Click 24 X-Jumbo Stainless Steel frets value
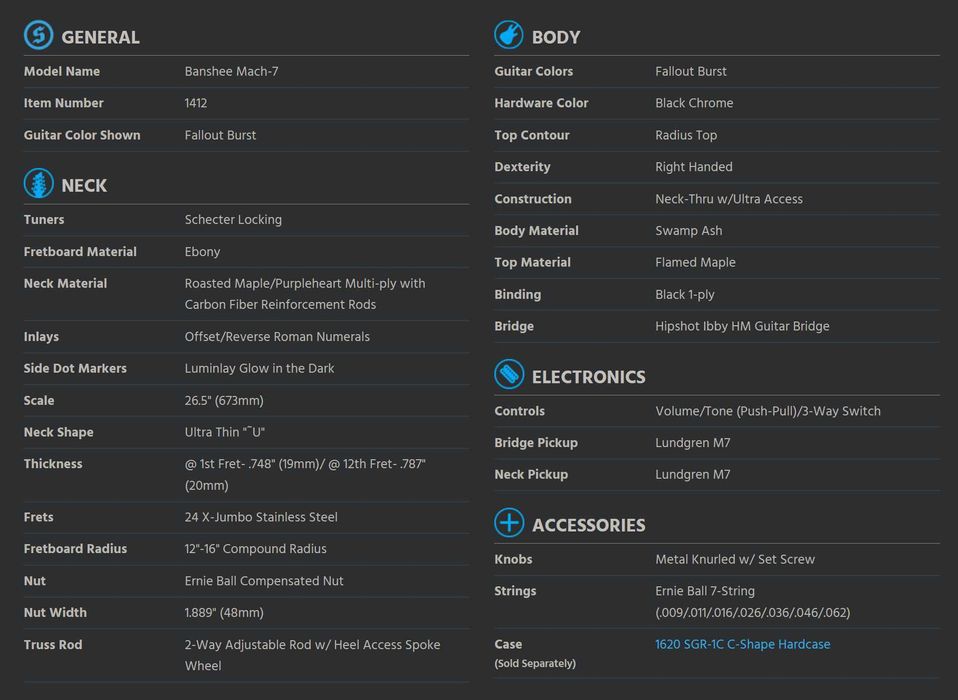This screenshot has width=958, height=700. (261, 517)
